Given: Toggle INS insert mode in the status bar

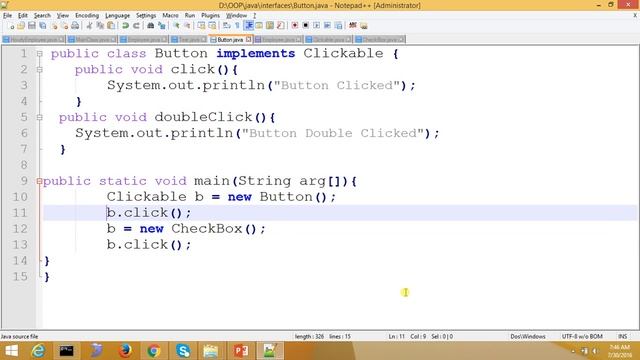Looking at the screenshot, I should coord(622,337).
